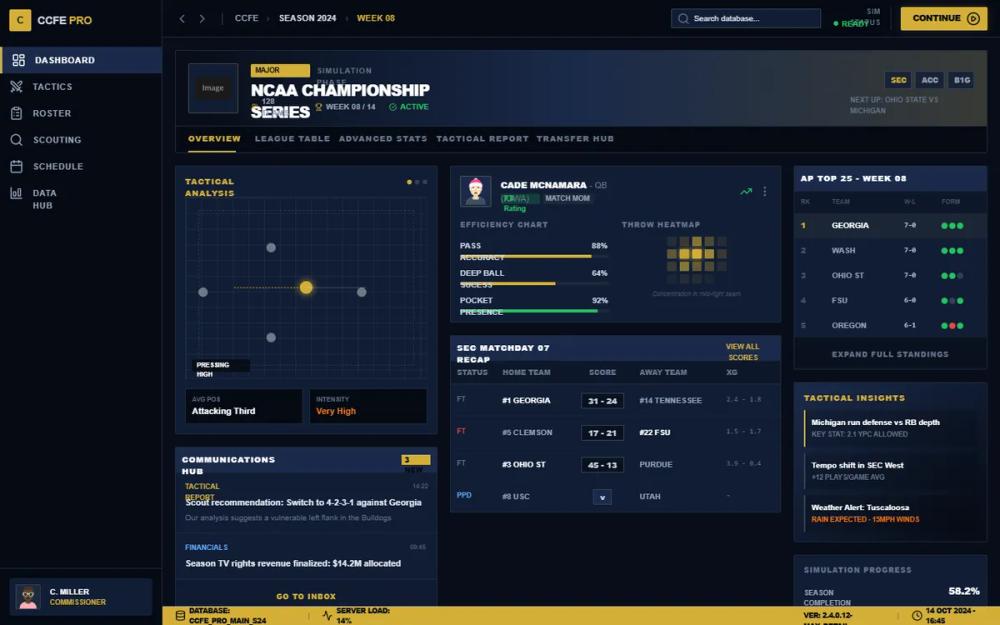The height and width of the screenshot is (625, 1000).
Task: Navigate back using the left chevron arrow
Action: [182, 18]
